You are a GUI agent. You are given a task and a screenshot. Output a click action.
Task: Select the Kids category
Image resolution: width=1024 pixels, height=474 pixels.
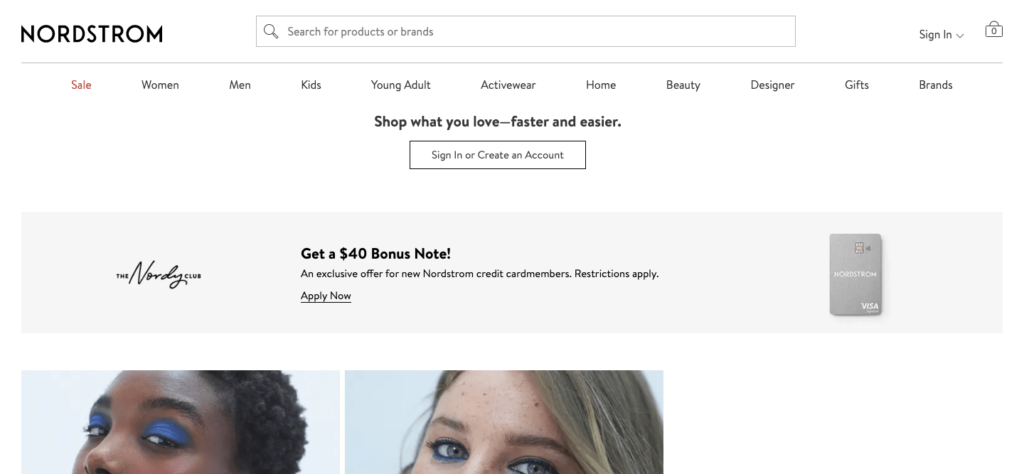click(311, 85)
